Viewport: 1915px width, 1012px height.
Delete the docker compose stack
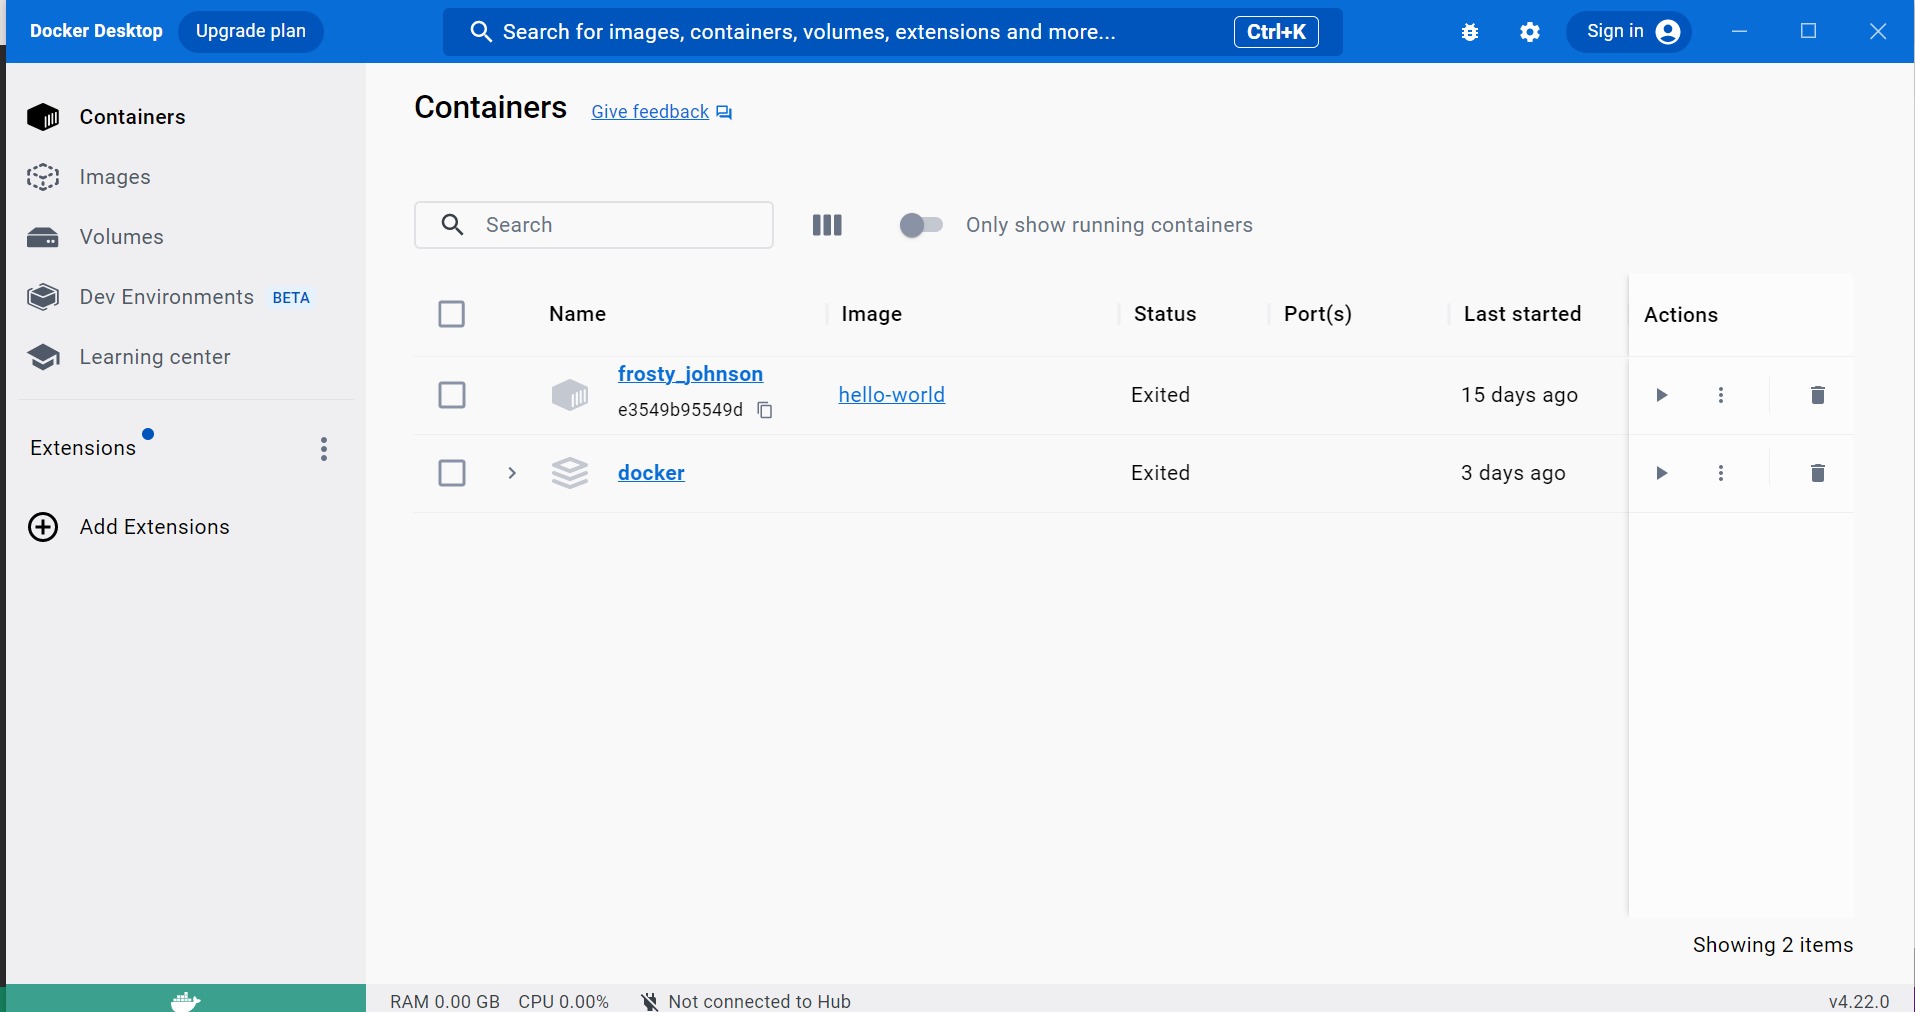1818,473
